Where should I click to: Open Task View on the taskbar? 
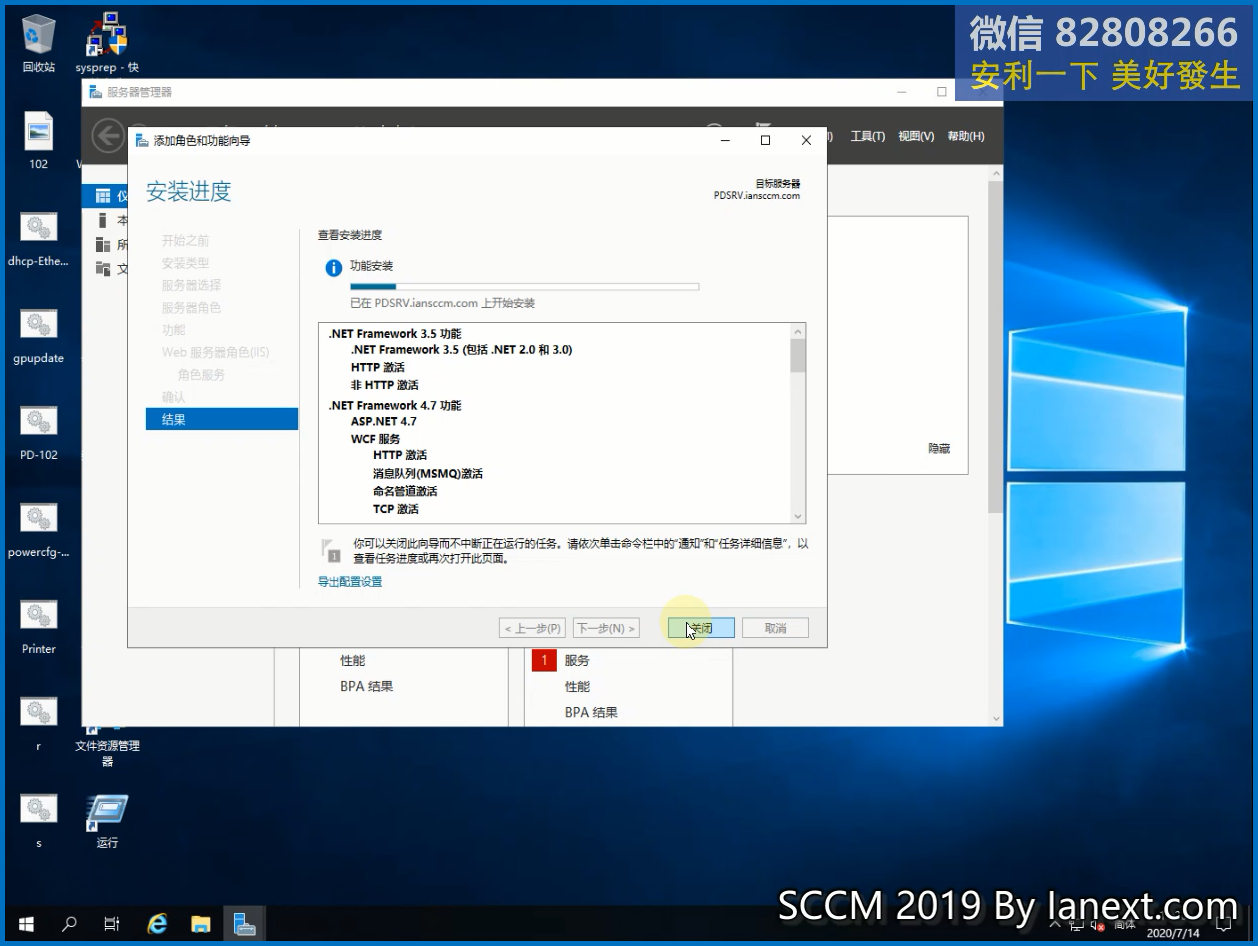pos(112,924)
